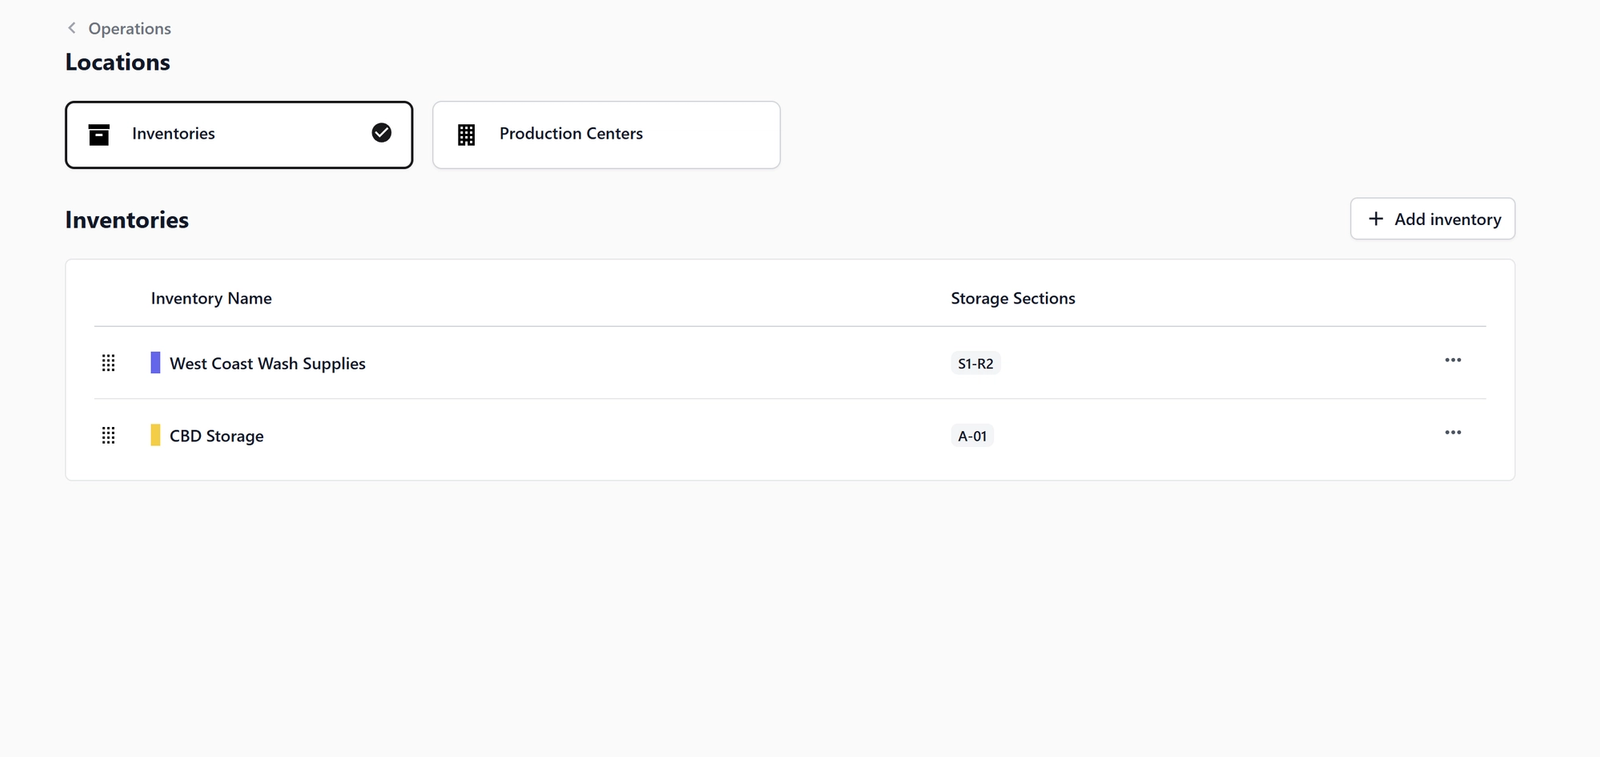Select the Production Centers location type card
The image size is (1600, 757).
605,134
